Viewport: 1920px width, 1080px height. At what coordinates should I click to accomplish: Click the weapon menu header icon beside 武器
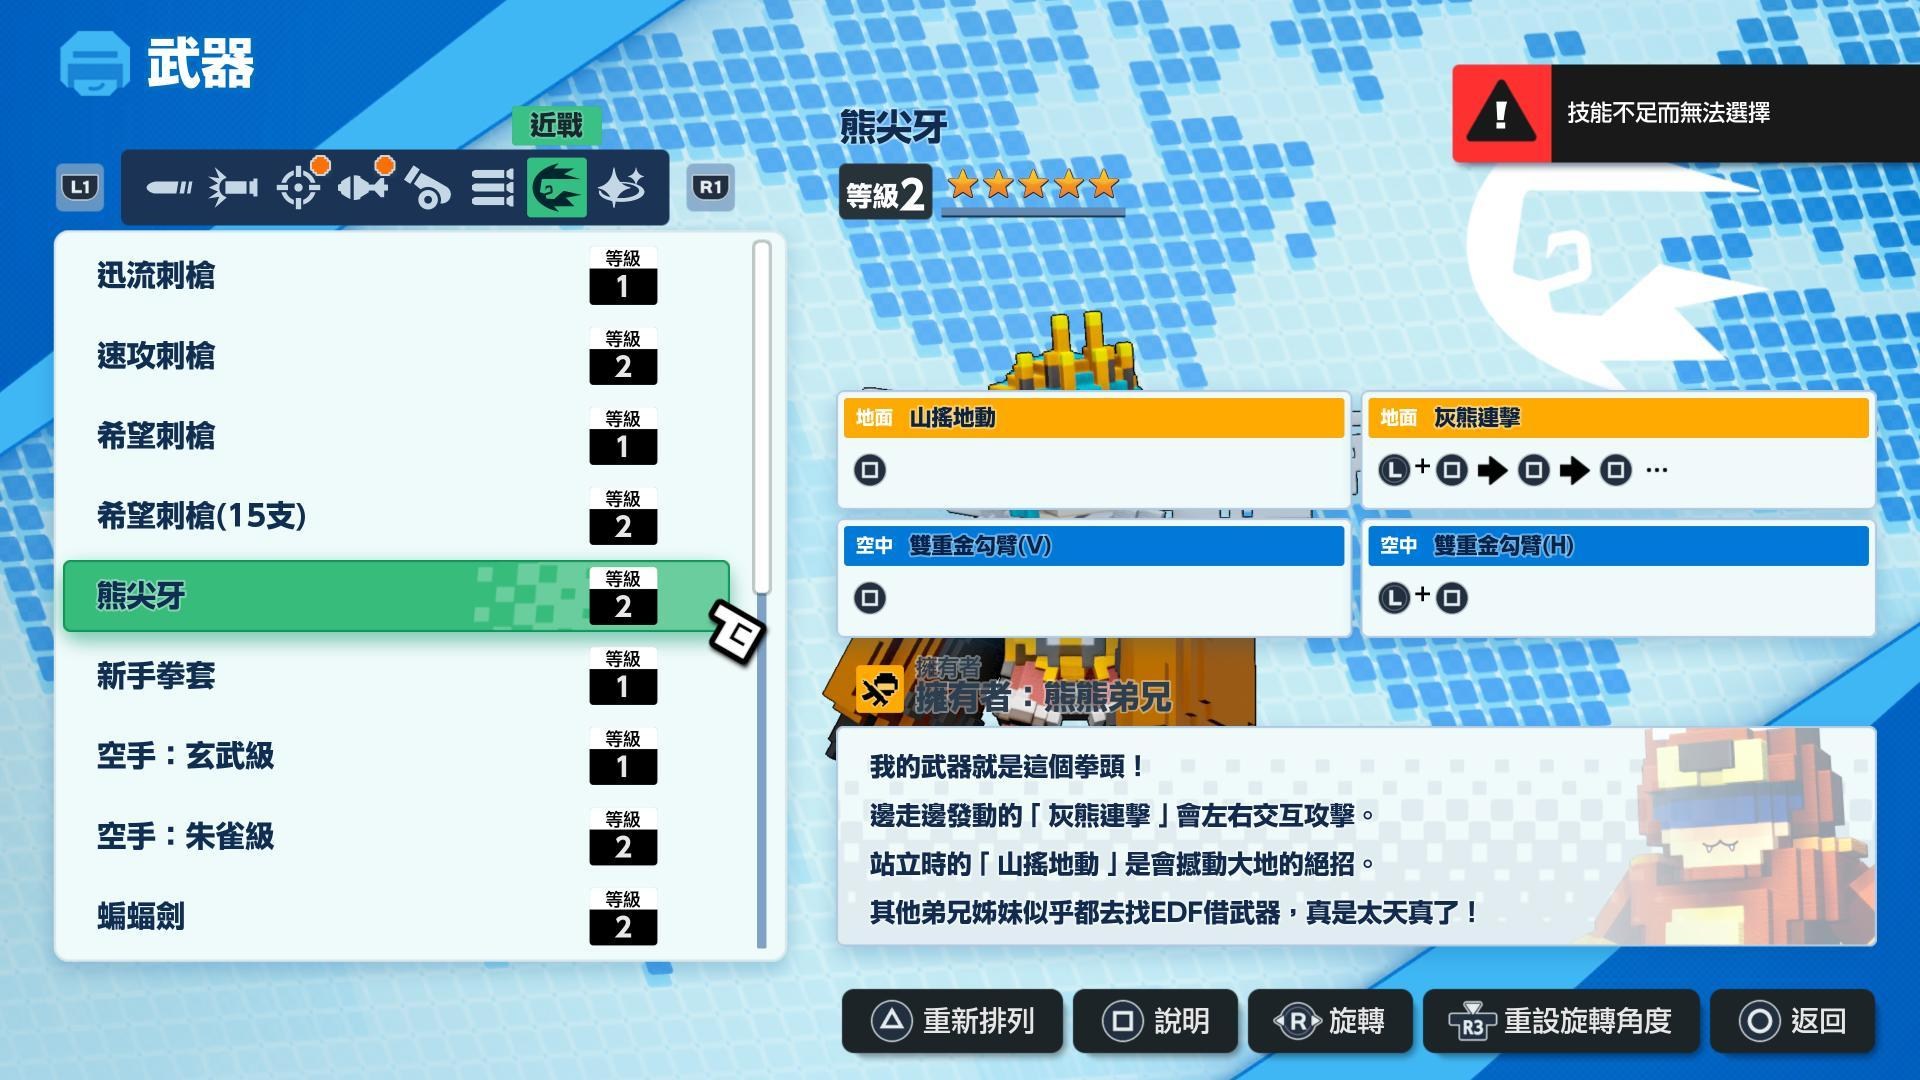tap(95, 63)
